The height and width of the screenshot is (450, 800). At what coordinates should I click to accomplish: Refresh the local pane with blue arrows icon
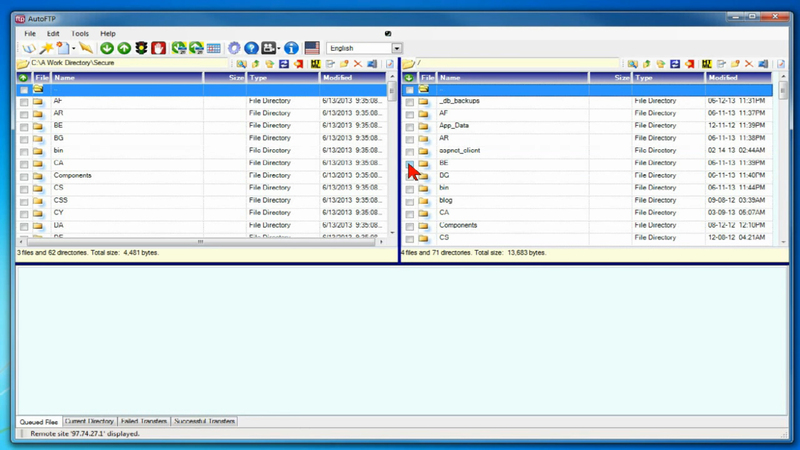(284, 64)
